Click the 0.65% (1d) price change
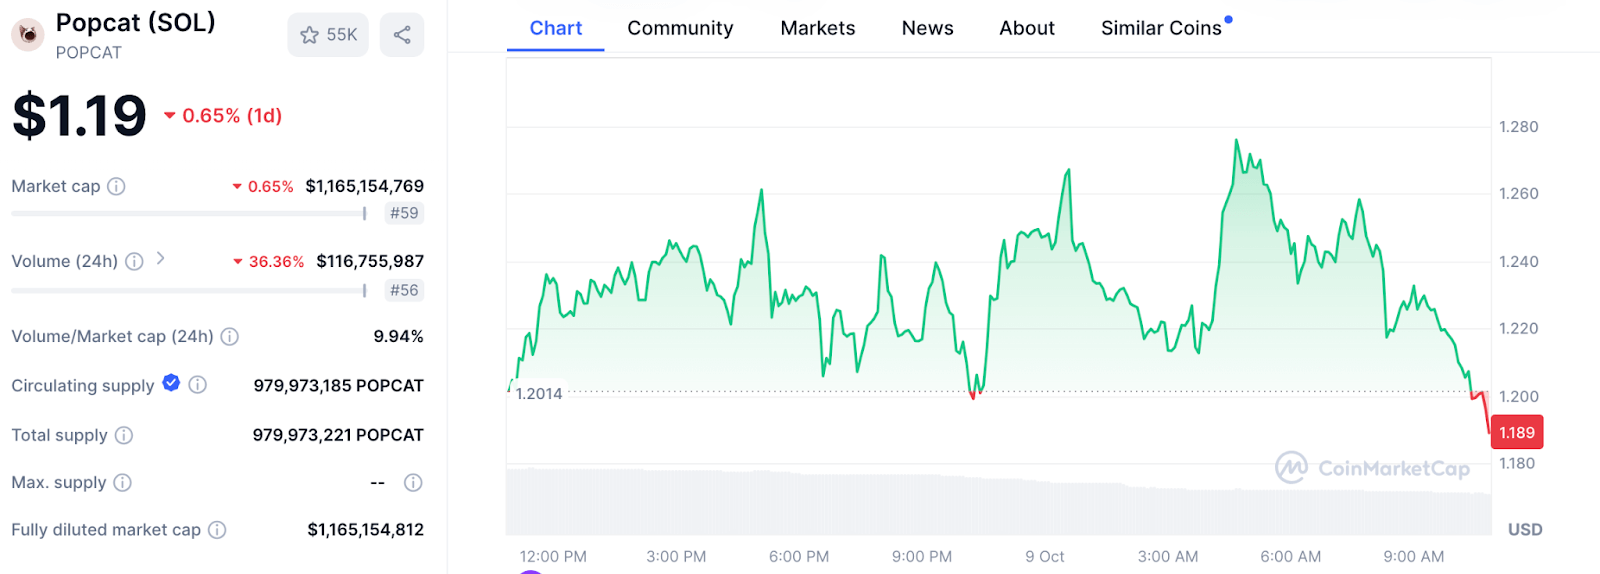Screen dimensions: 1600x574 (223, 116)
